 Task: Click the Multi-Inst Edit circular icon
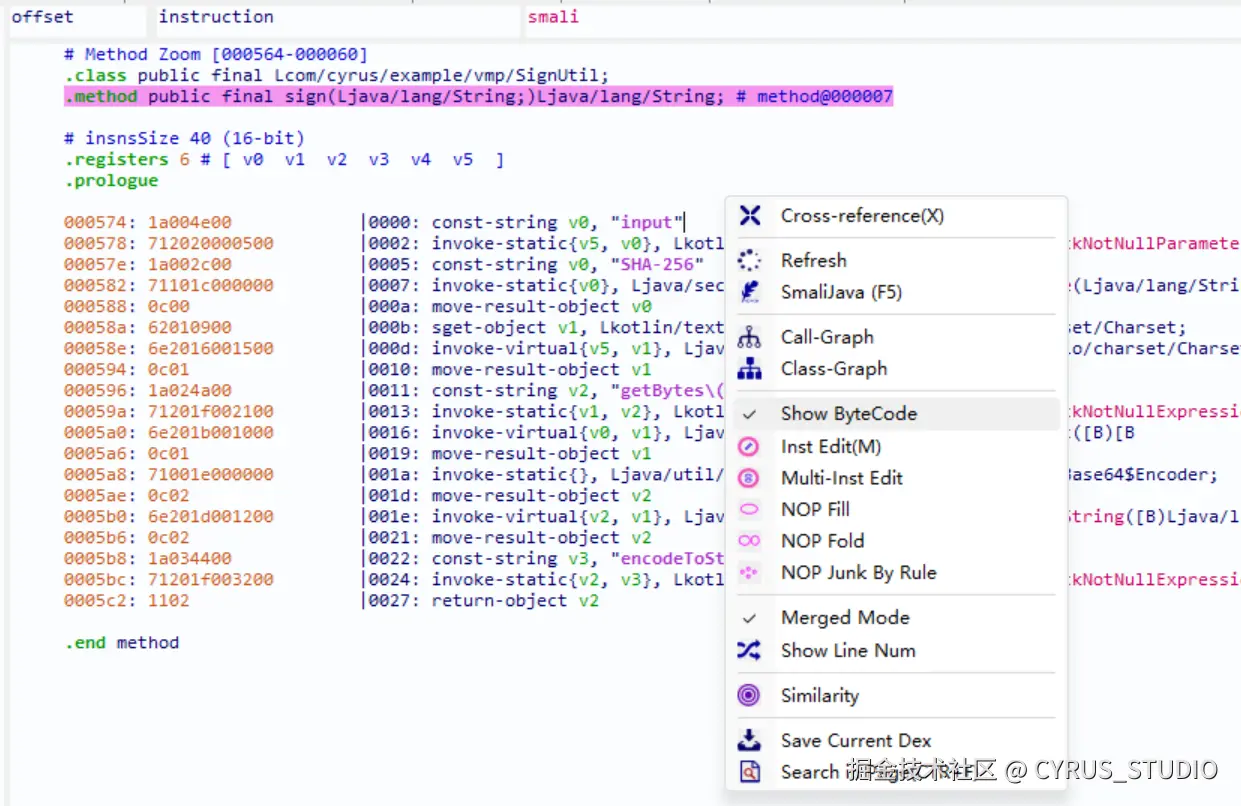coord(749,478)
